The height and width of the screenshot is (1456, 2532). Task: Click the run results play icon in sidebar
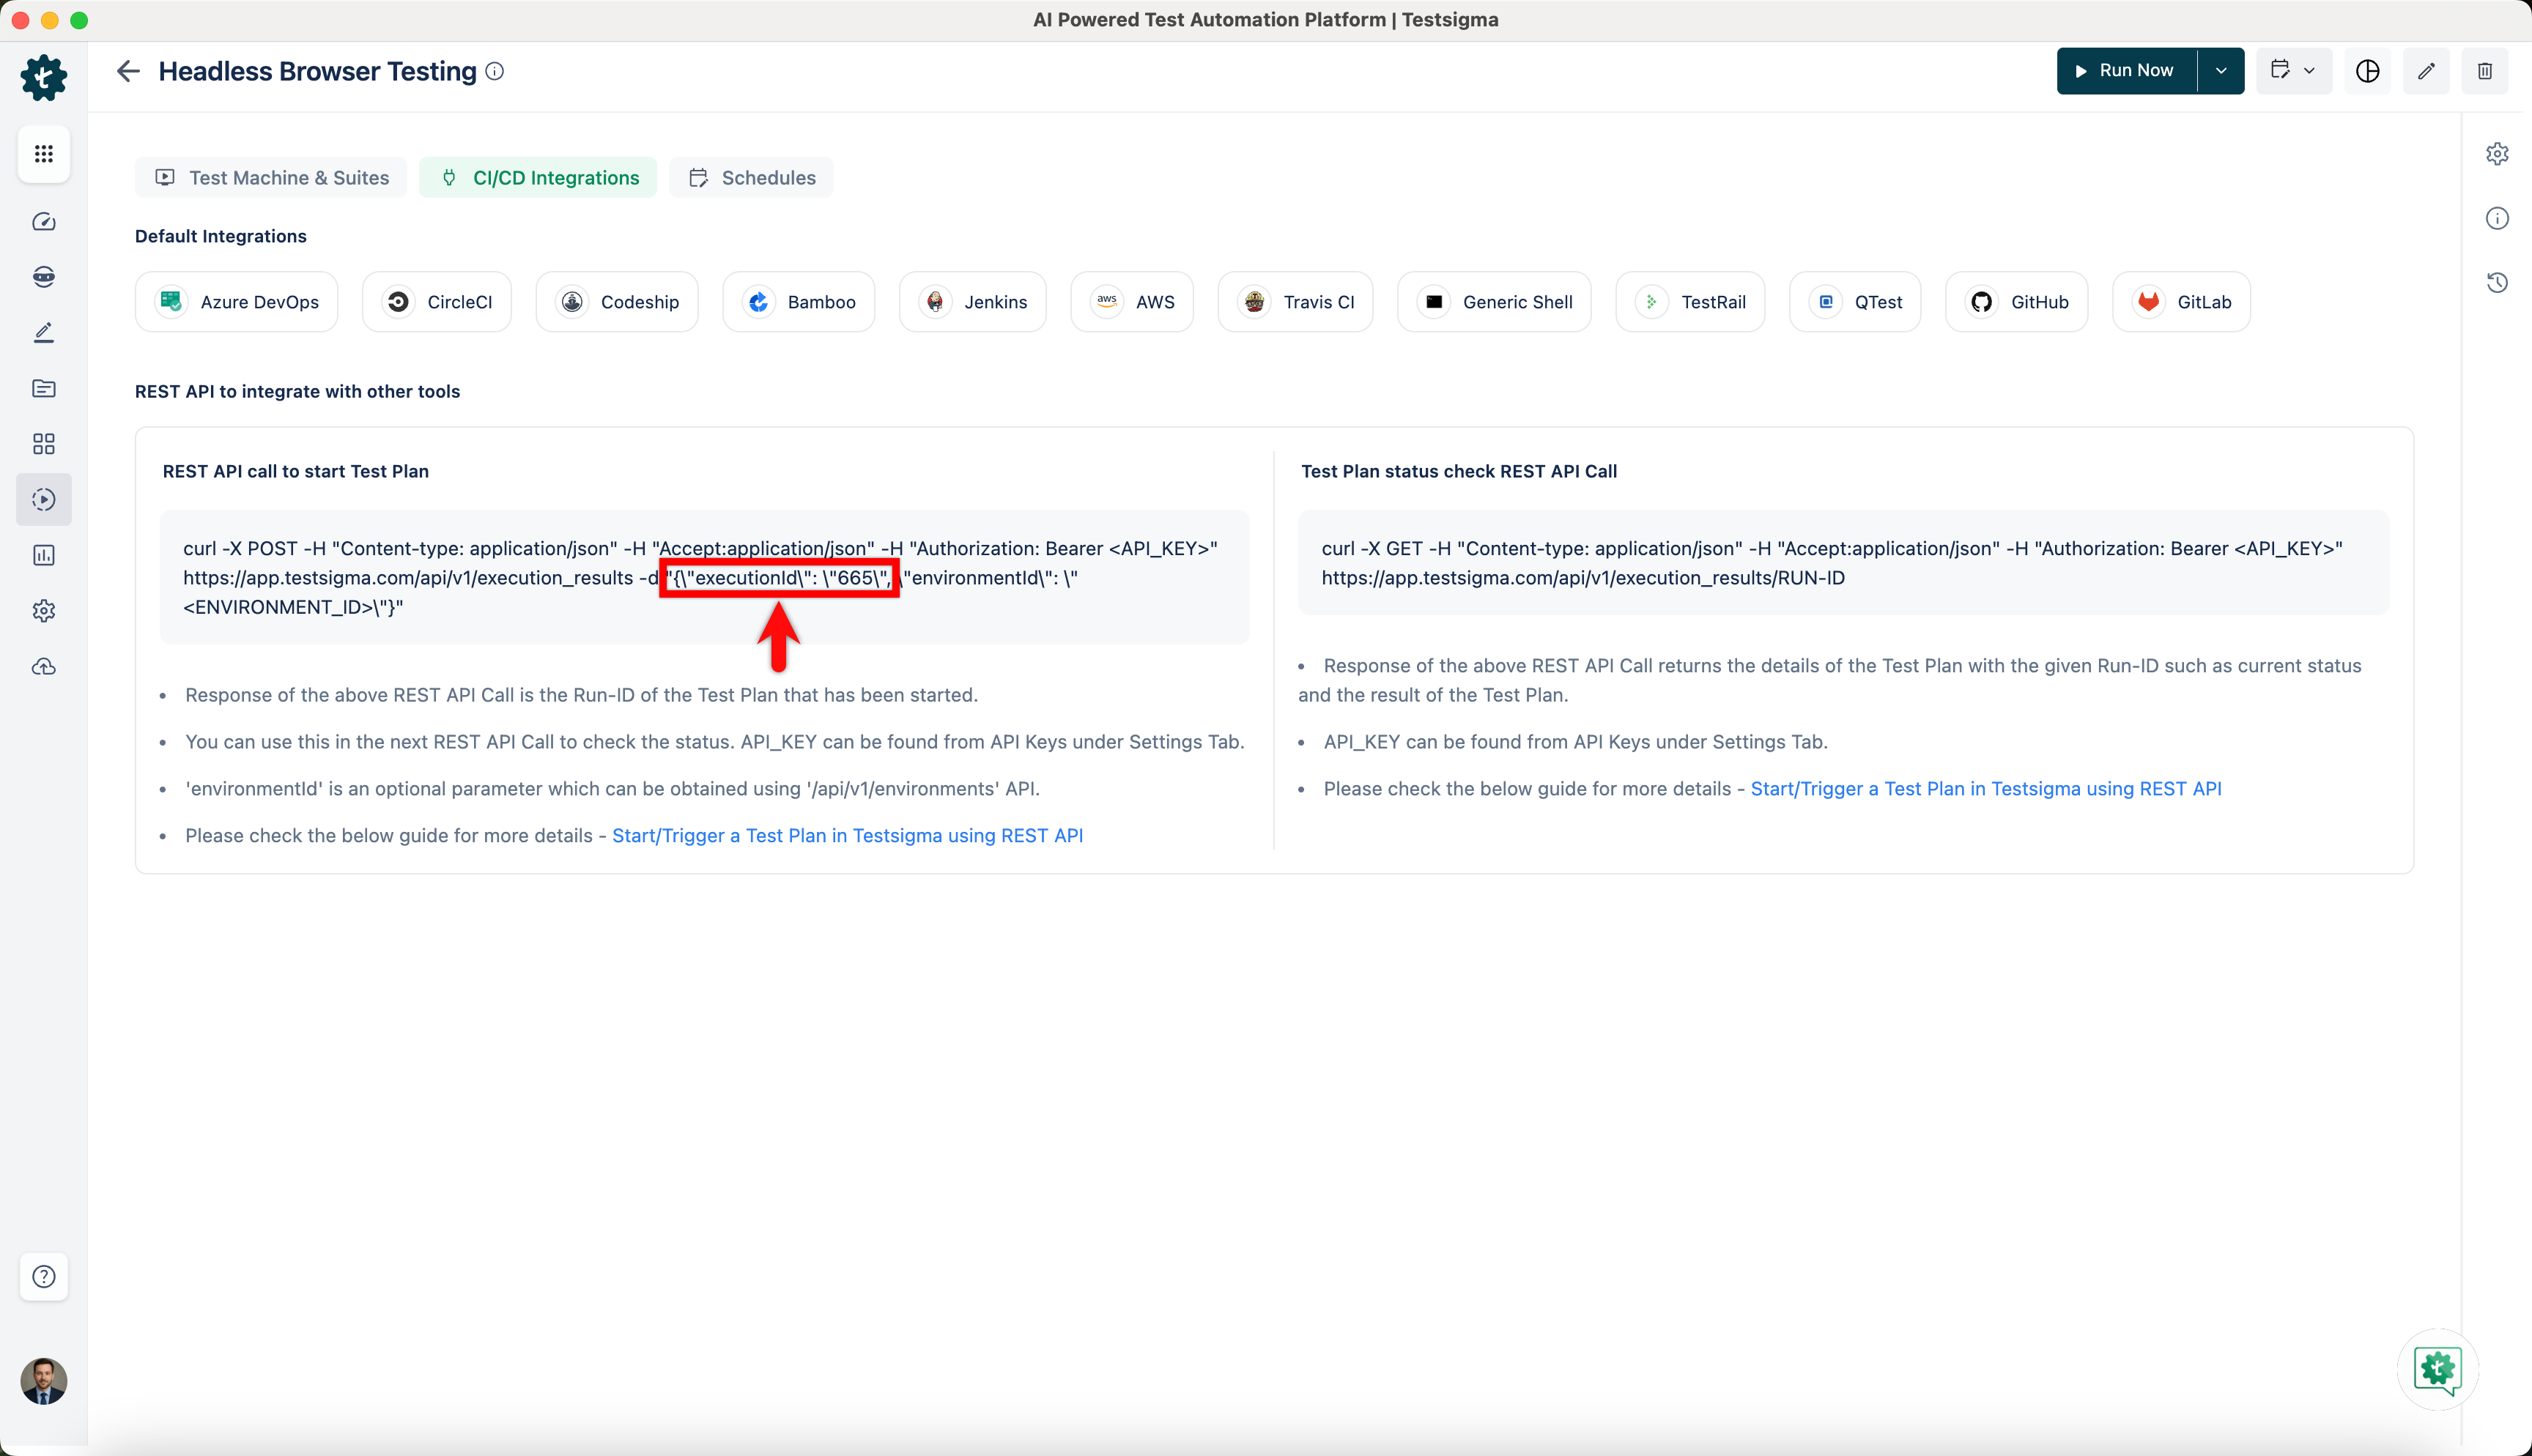[x=43, y=500]
